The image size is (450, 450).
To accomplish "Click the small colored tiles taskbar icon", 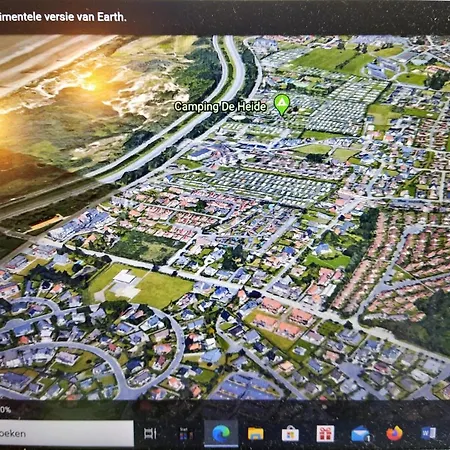I will tap(186, 434).
